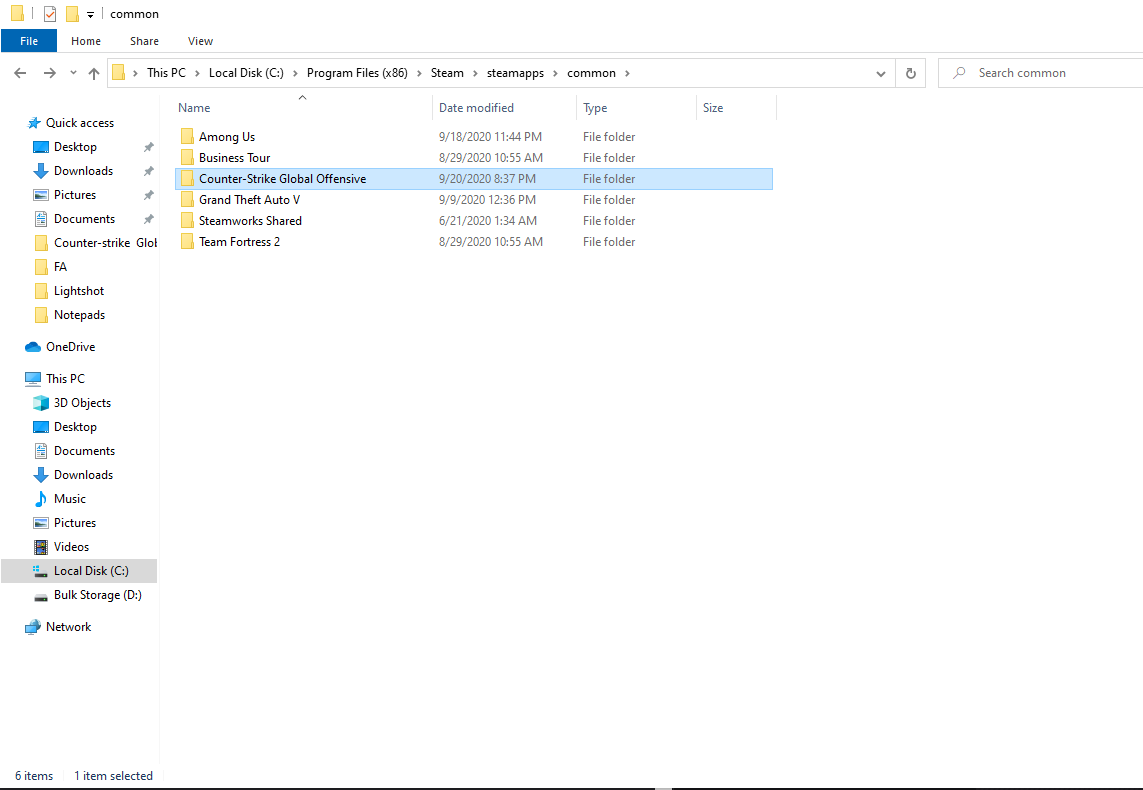Image resolution: width=1143 pixels, height=790 pixels.
Task: Select the Among Us folder icon
Action: tap(187, 136)
